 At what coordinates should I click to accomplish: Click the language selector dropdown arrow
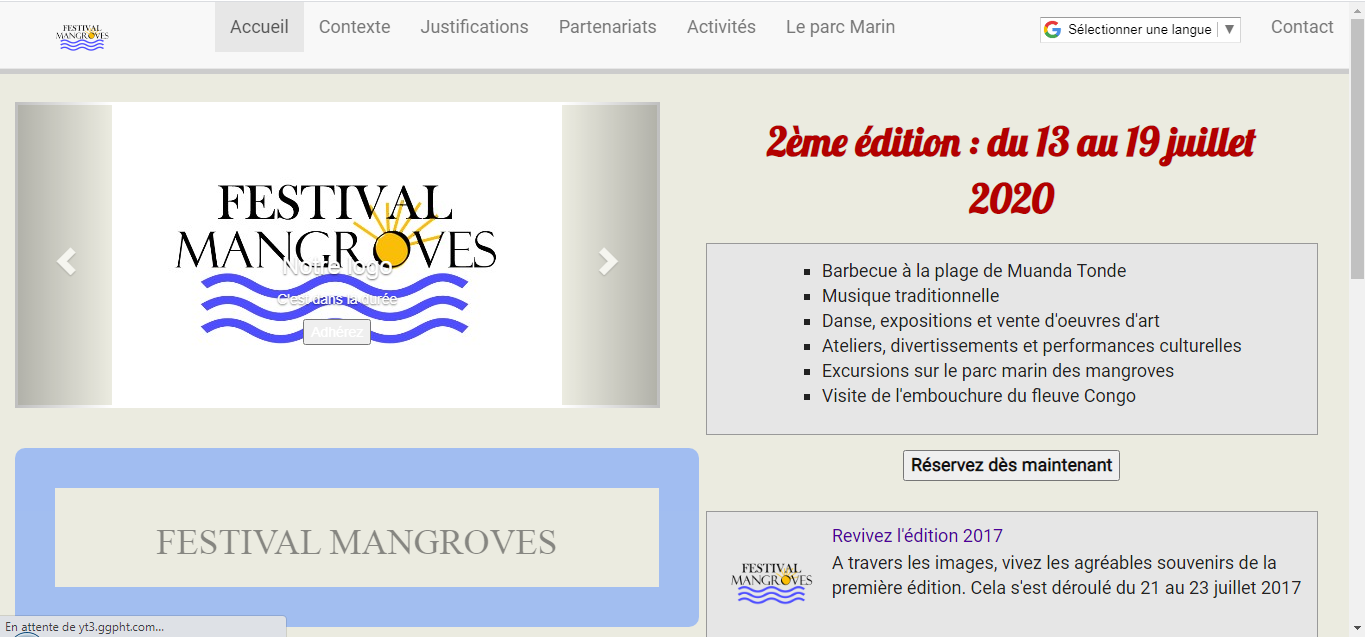coord(1229,30)
